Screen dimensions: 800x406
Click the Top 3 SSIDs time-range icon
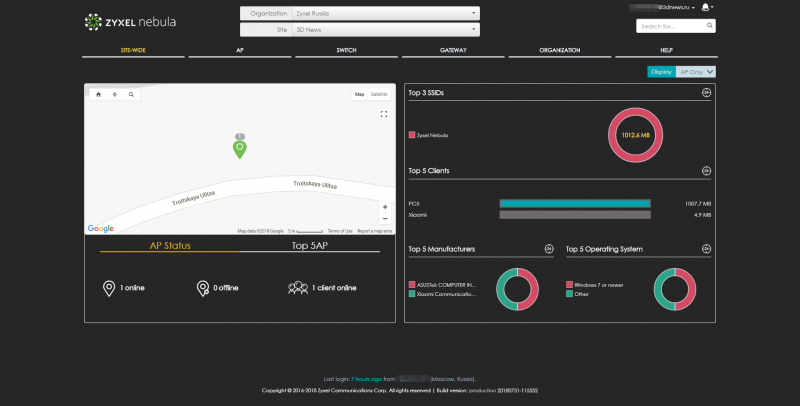[706, 92]
